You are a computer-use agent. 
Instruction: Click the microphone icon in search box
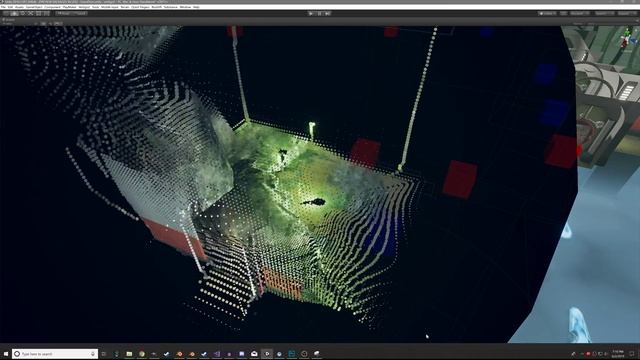pyautogui.click(x=93, y=354)
